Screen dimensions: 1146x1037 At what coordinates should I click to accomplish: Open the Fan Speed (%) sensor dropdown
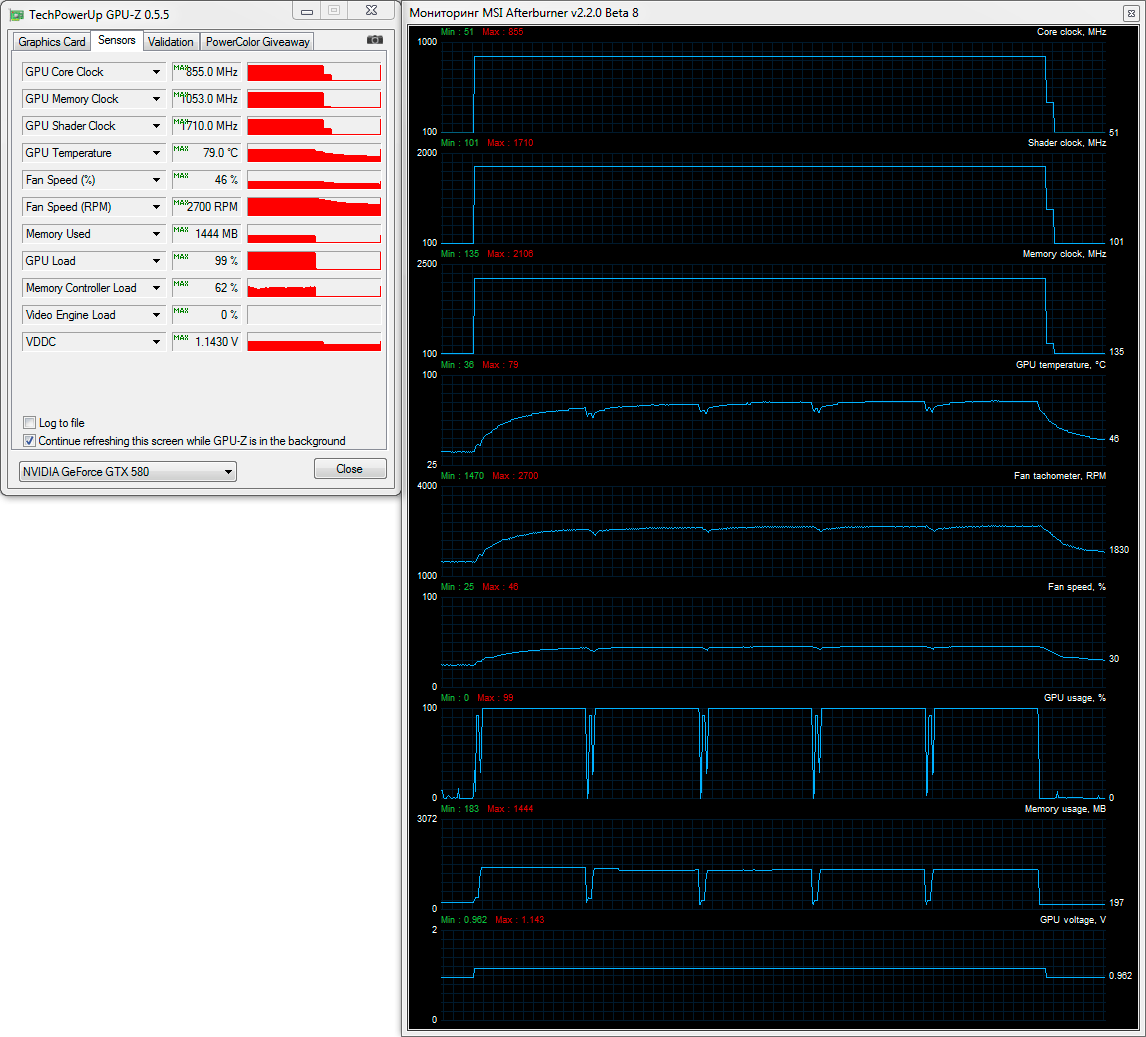tap(156, 180)
